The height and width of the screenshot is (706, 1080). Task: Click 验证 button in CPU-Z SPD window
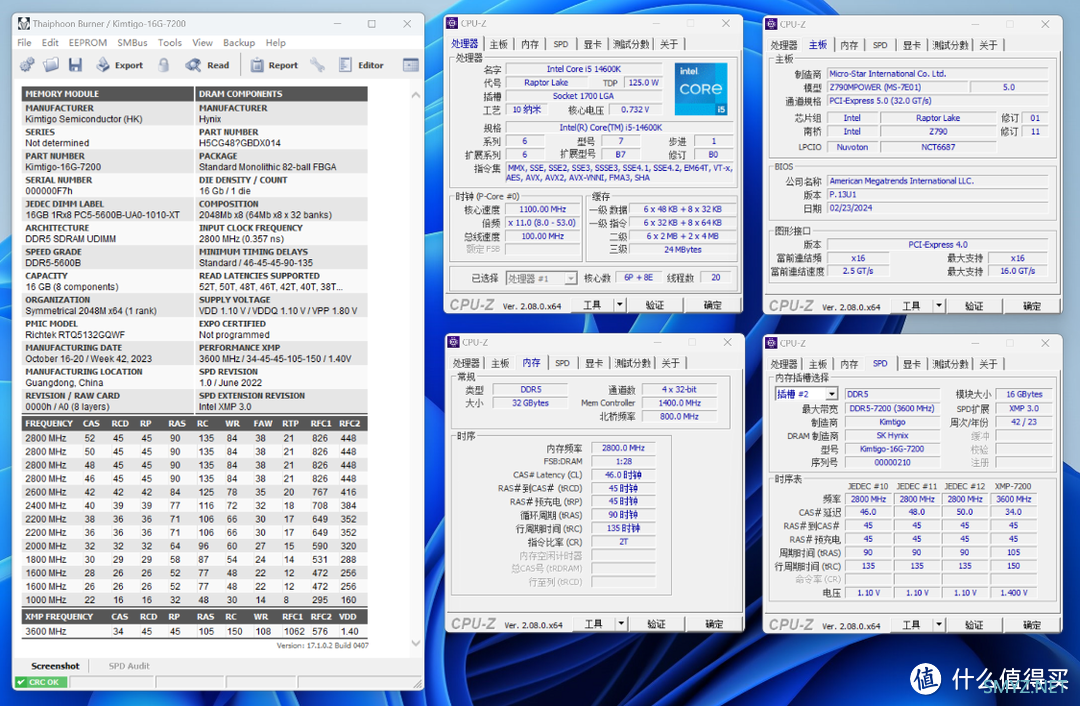pyautogui.click(x=974, y=624)
